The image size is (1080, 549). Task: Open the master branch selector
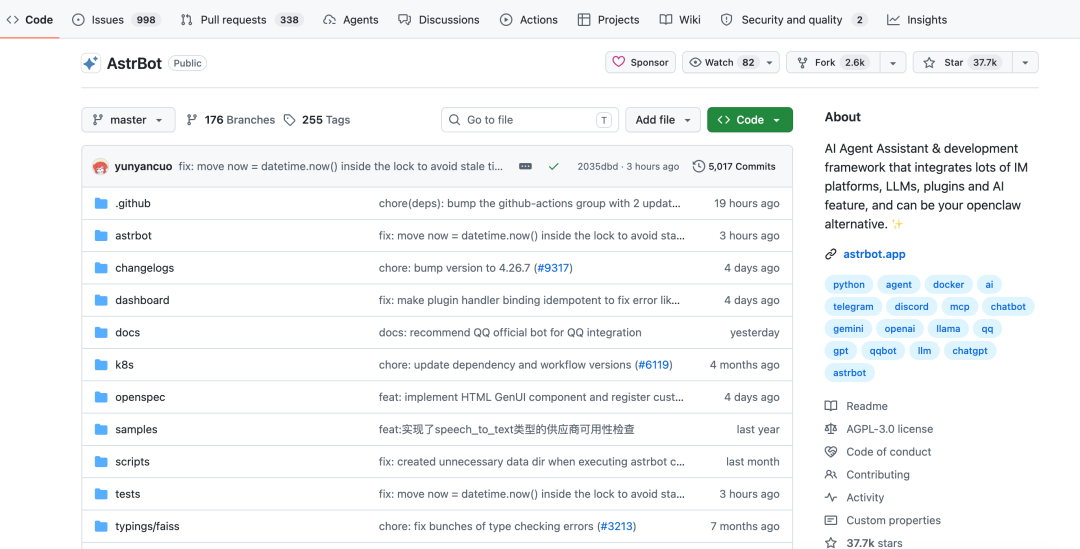pos(128,120)
